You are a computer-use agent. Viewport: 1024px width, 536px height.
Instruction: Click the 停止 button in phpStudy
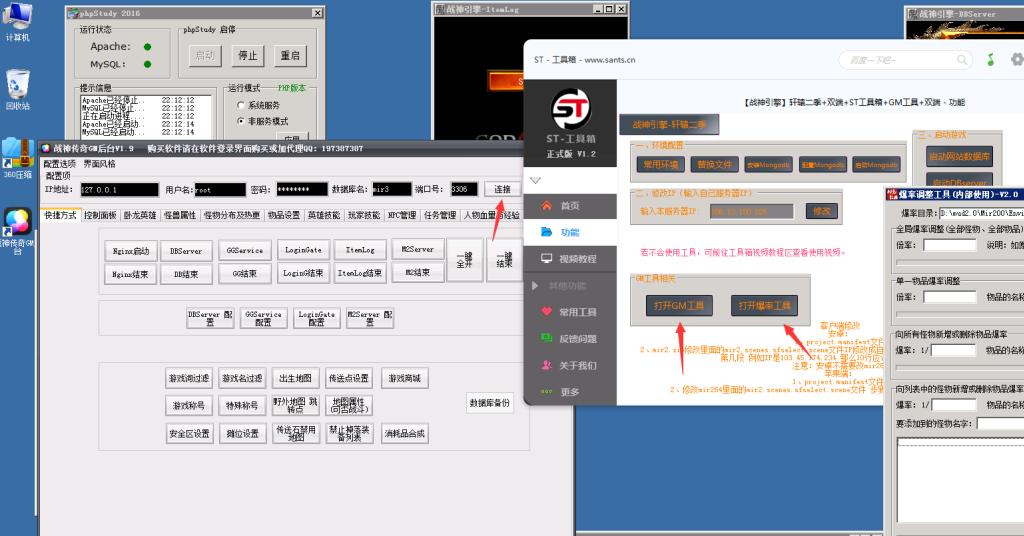click(248, 55)
